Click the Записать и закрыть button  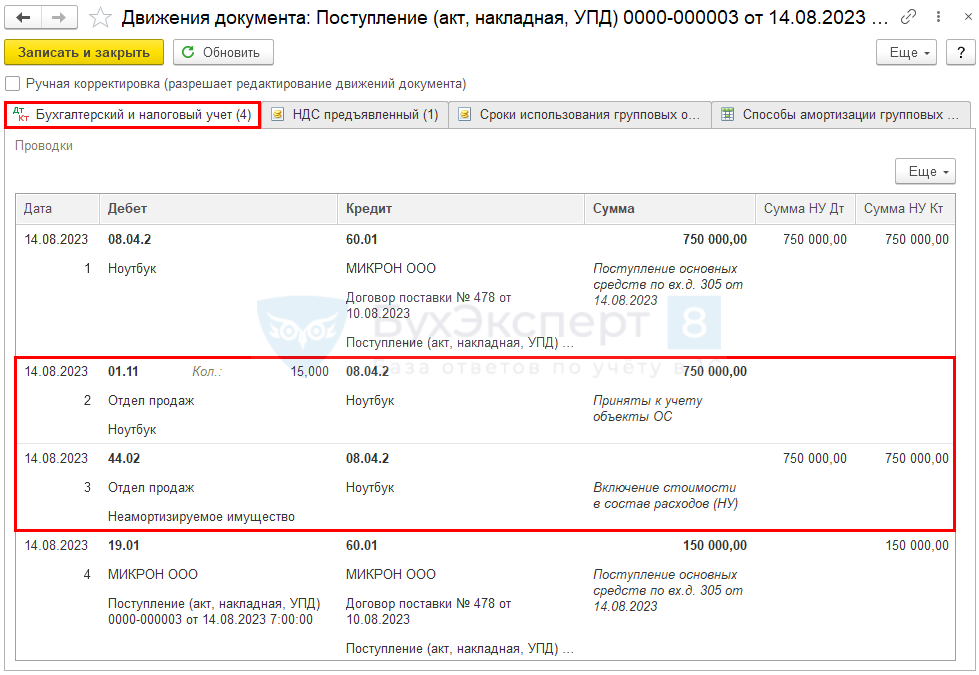point(84,52)
